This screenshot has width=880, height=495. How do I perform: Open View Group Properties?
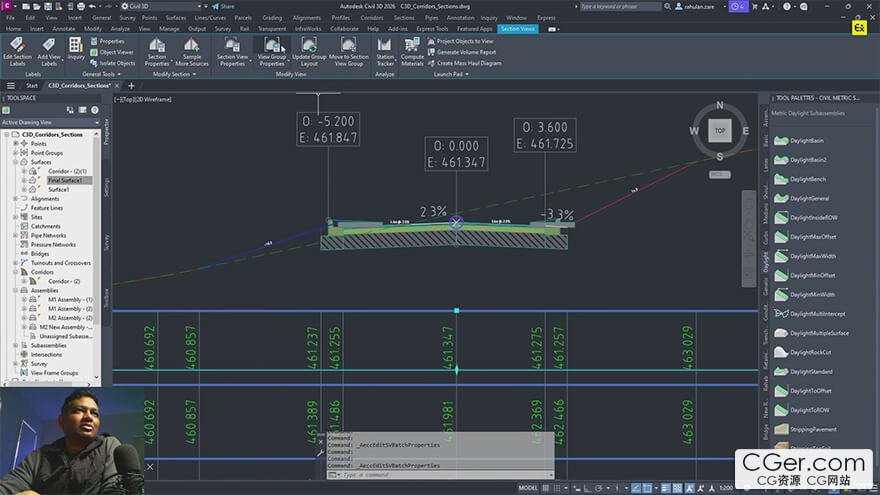coord(272,52)
